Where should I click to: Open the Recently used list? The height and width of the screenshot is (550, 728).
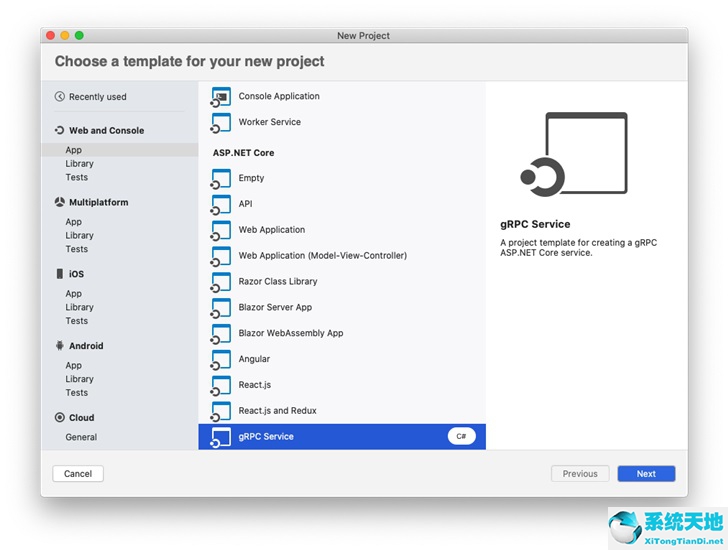[98, 97]
